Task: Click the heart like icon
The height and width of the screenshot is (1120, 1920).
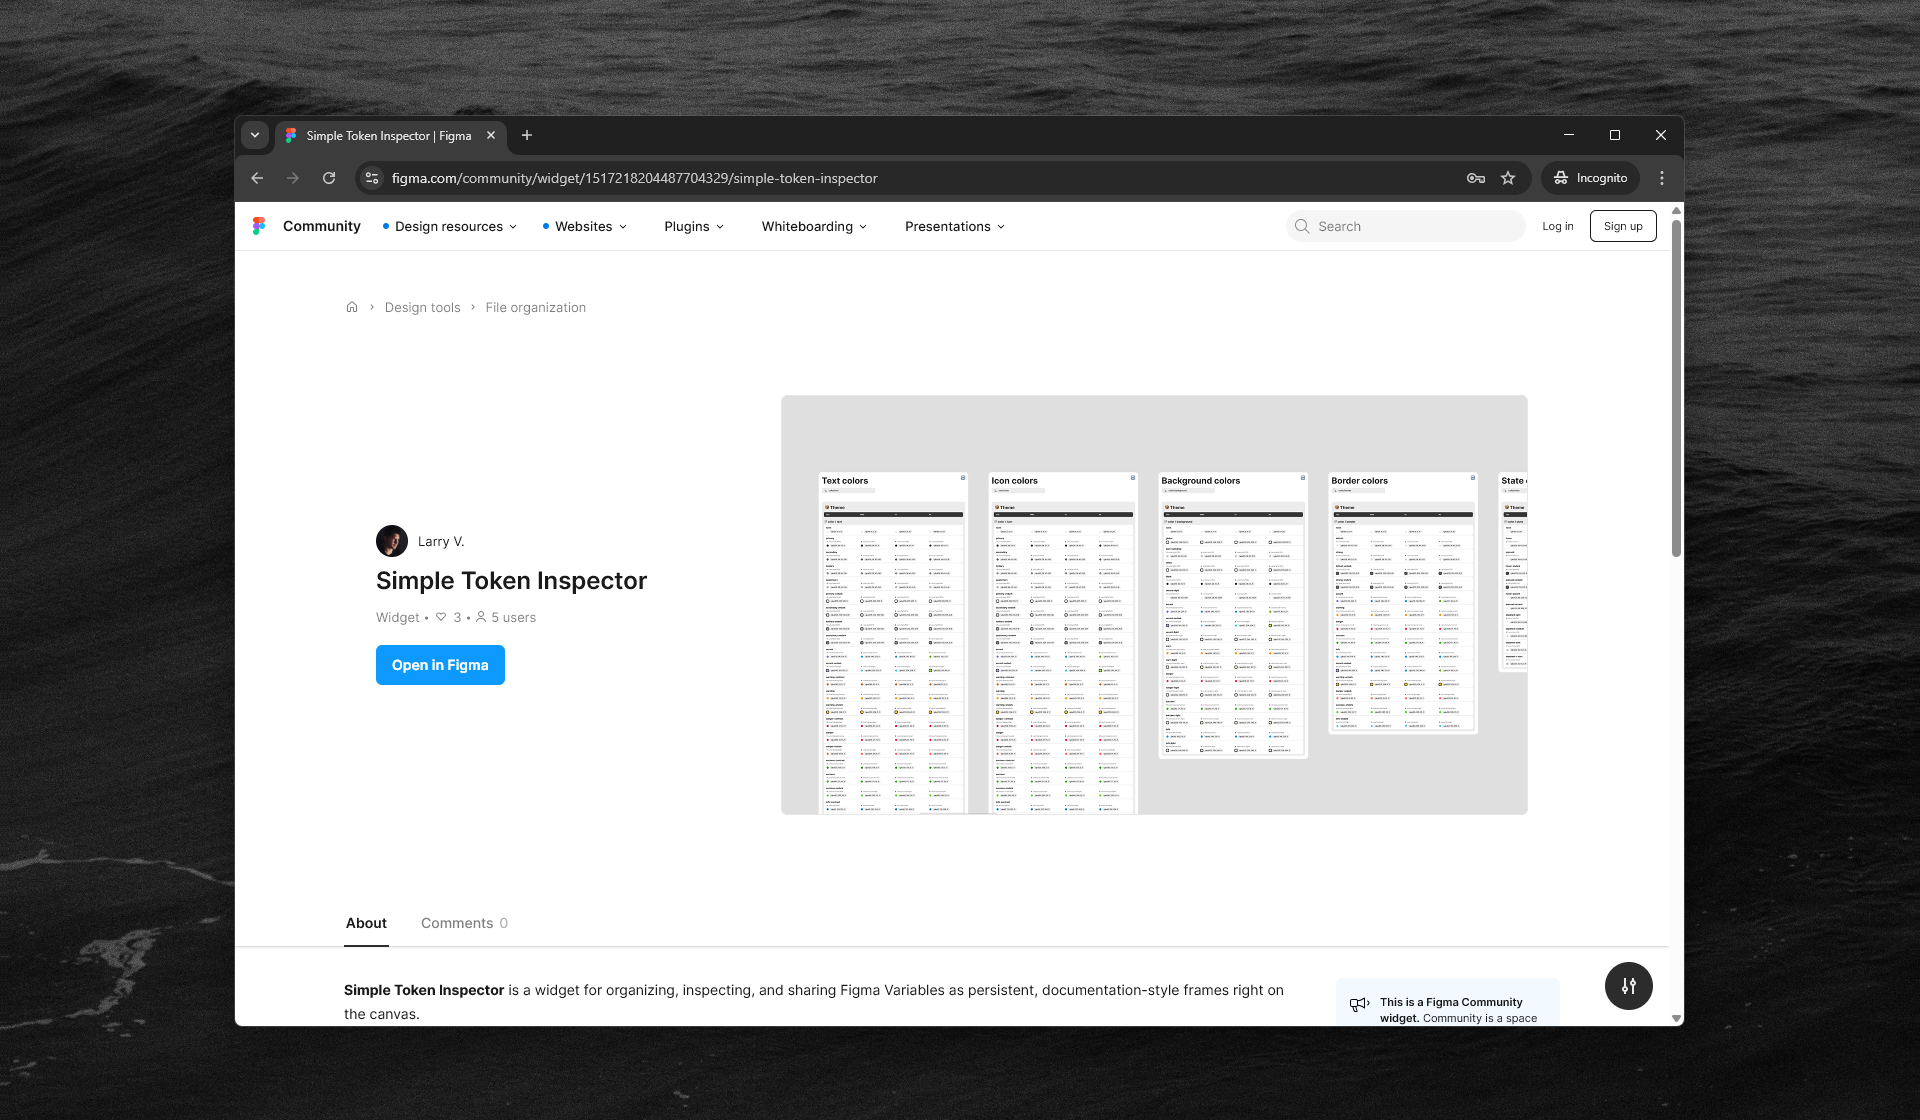Action: click(441, 617)
